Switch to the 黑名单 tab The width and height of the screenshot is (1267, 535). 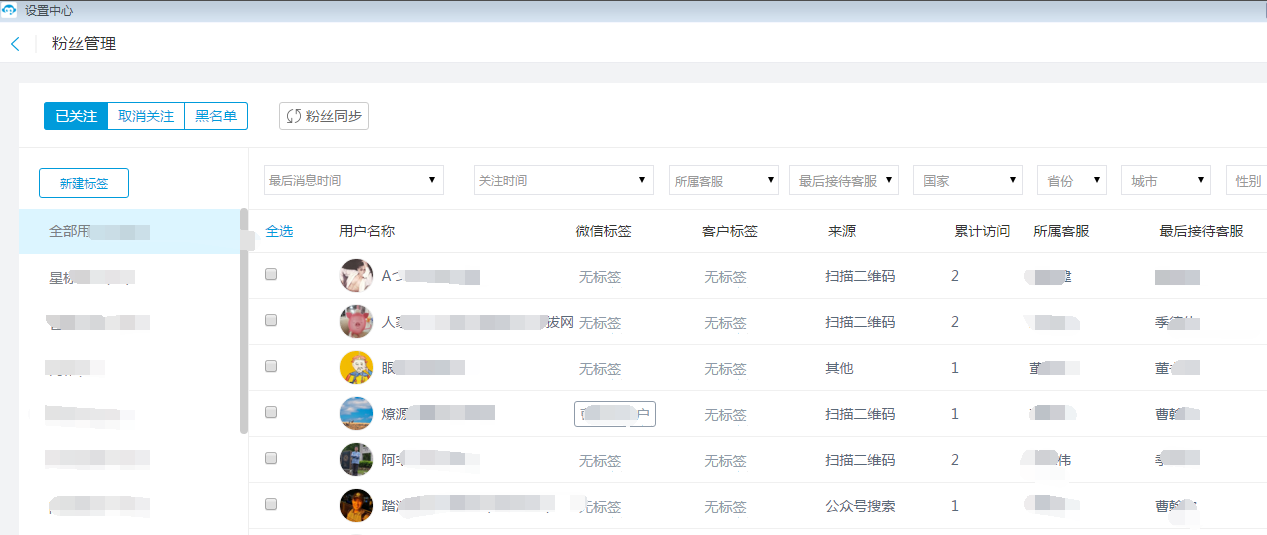click(x=216, y=116)
